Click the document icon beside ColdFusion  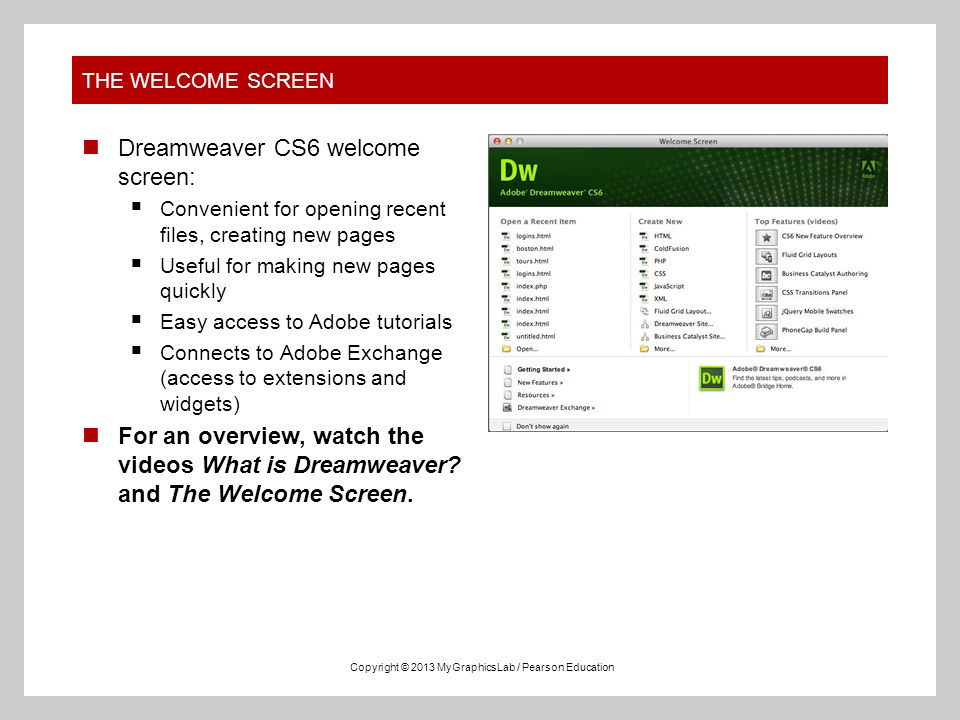click(x=643, y=249)
